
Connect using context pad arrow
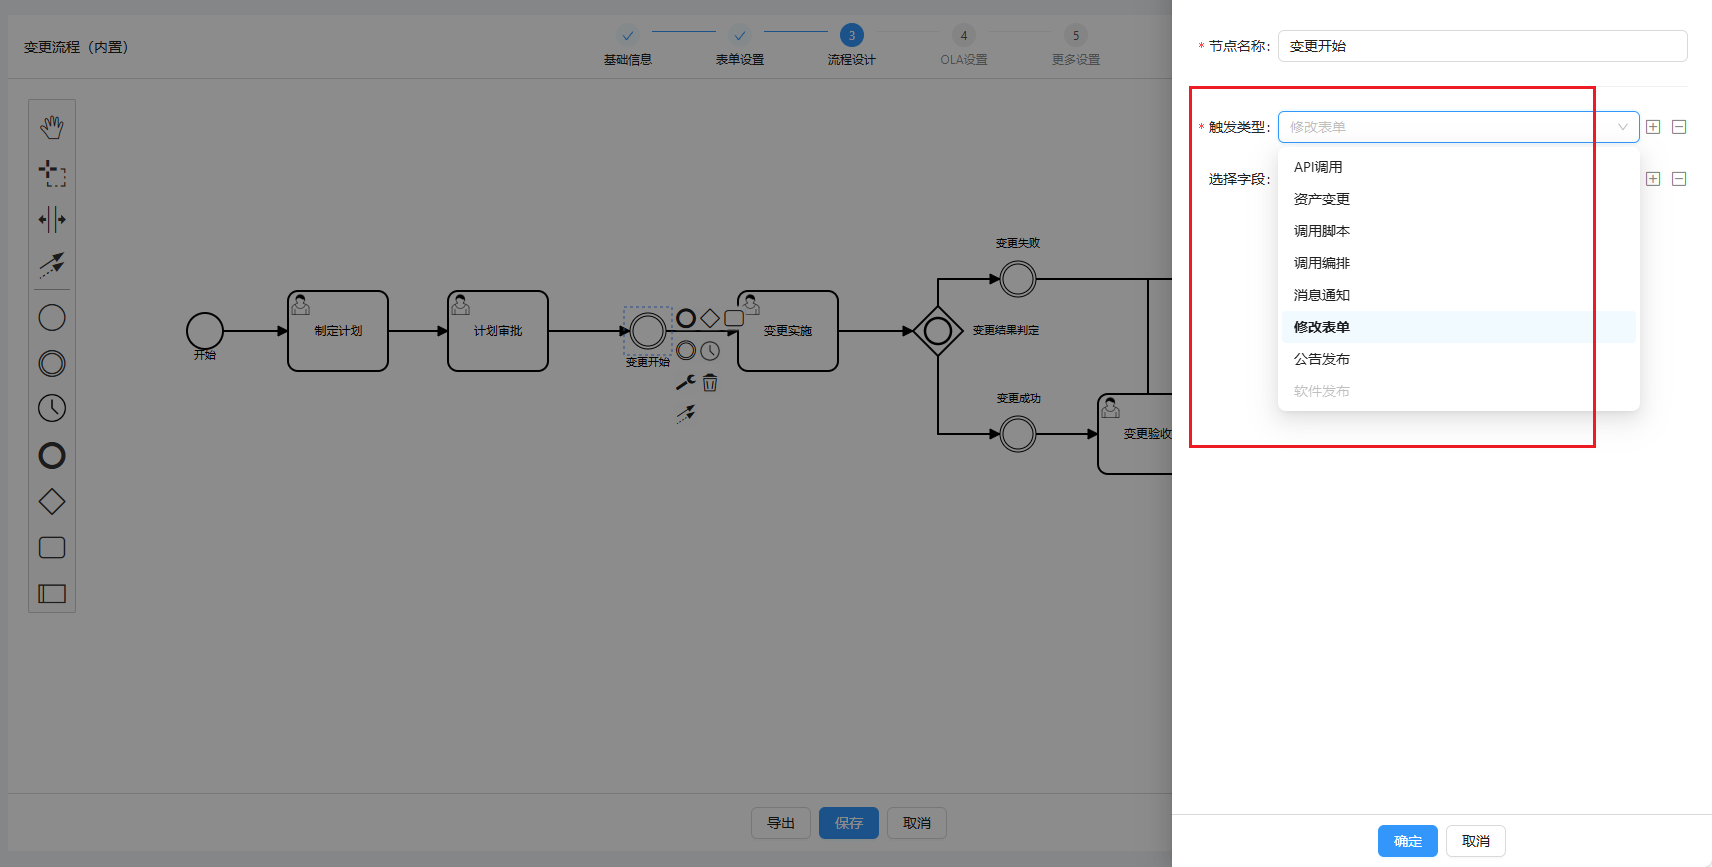686,414
